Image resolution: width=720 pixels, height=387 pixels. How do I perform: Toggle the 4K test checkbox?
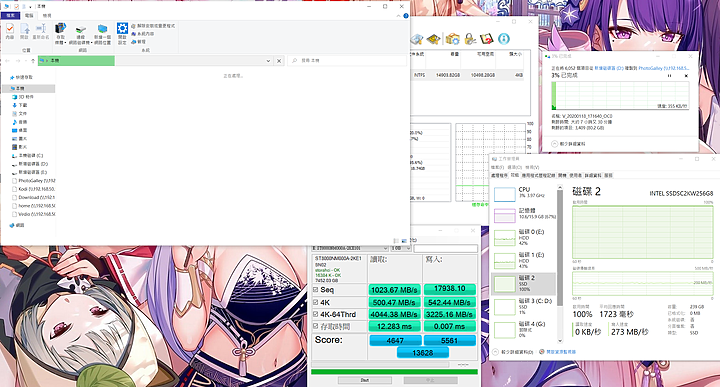coord(315,302)
